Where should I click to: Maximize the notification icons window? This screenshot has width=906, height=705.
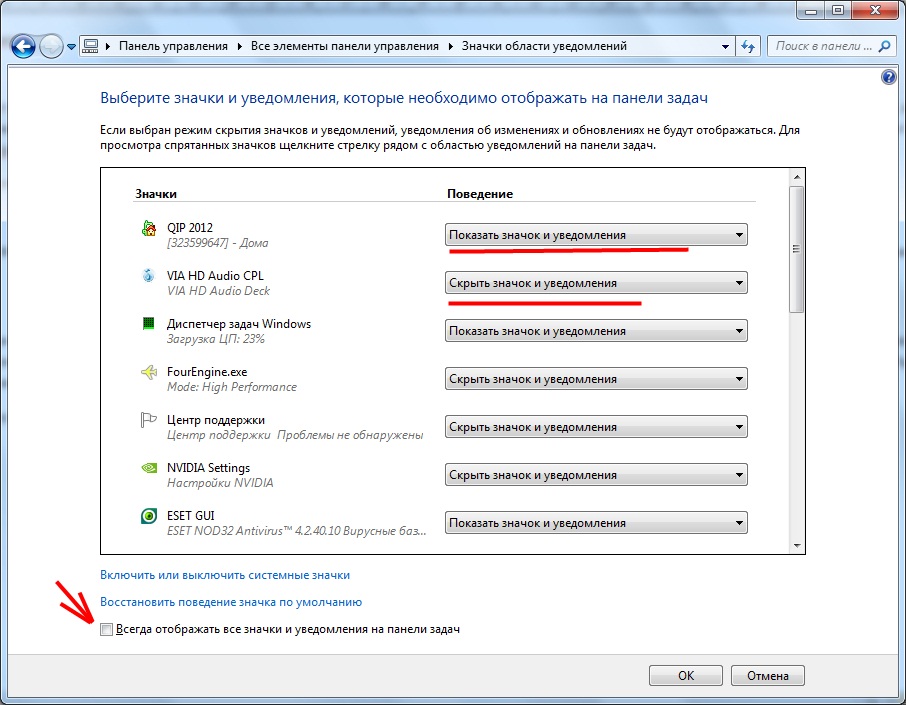pos(838,10)
